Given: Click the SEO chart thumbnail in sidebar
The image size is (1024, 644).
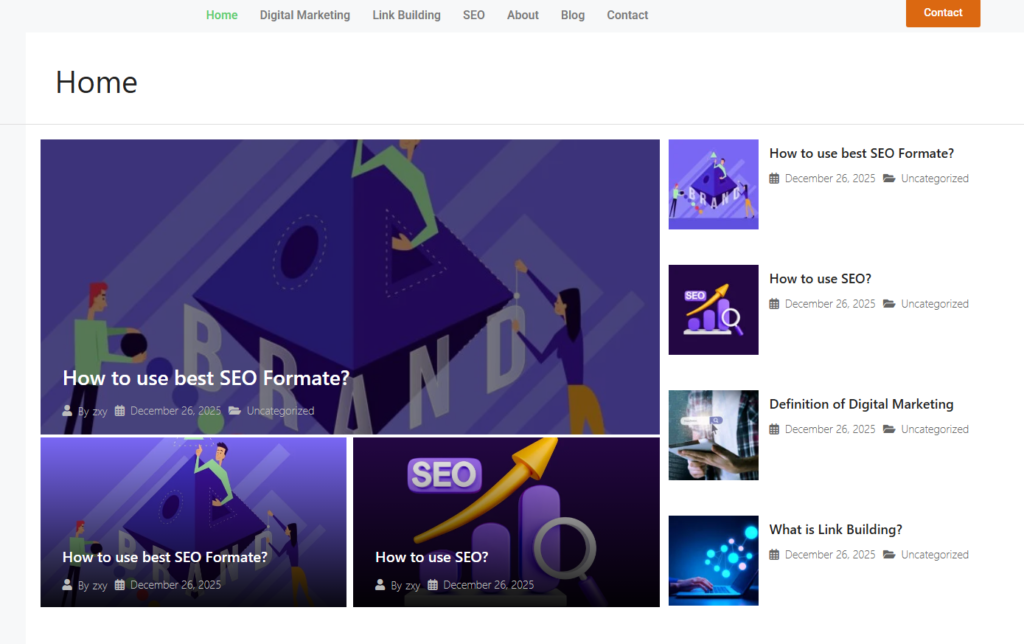Looking at the screenshot, I should (x=713, y=309).
